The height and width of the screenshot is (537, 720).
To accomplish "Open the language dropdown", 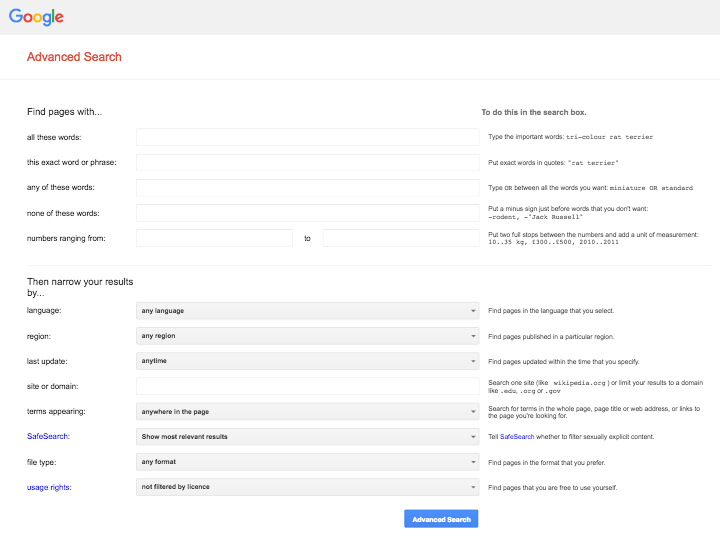I will (307, 311).
